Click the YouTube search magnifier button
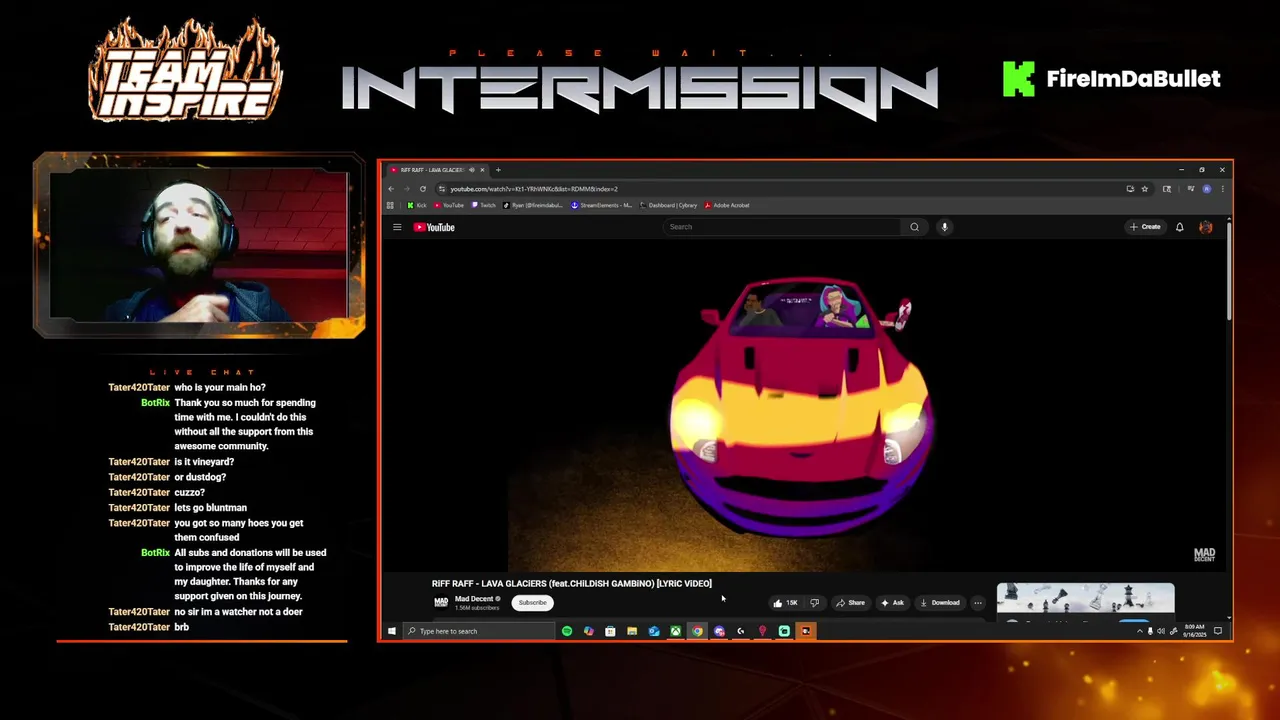1280x720 pixels. pyautogui.click(x=914, y=227)
